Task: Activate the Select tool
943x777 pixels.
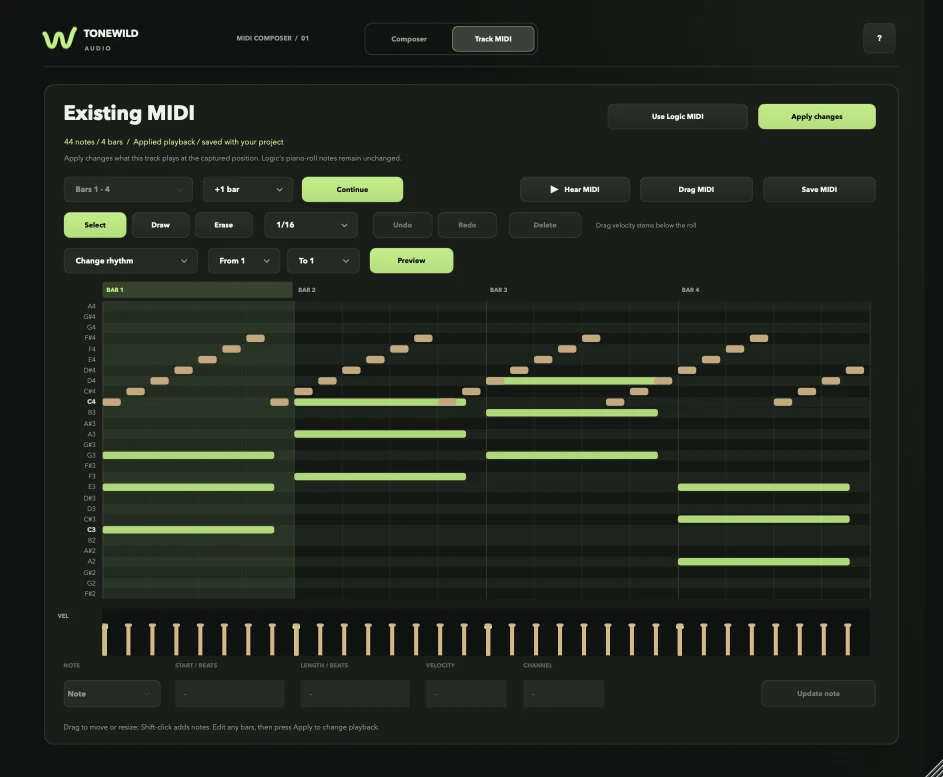Action: pos(95,225)
